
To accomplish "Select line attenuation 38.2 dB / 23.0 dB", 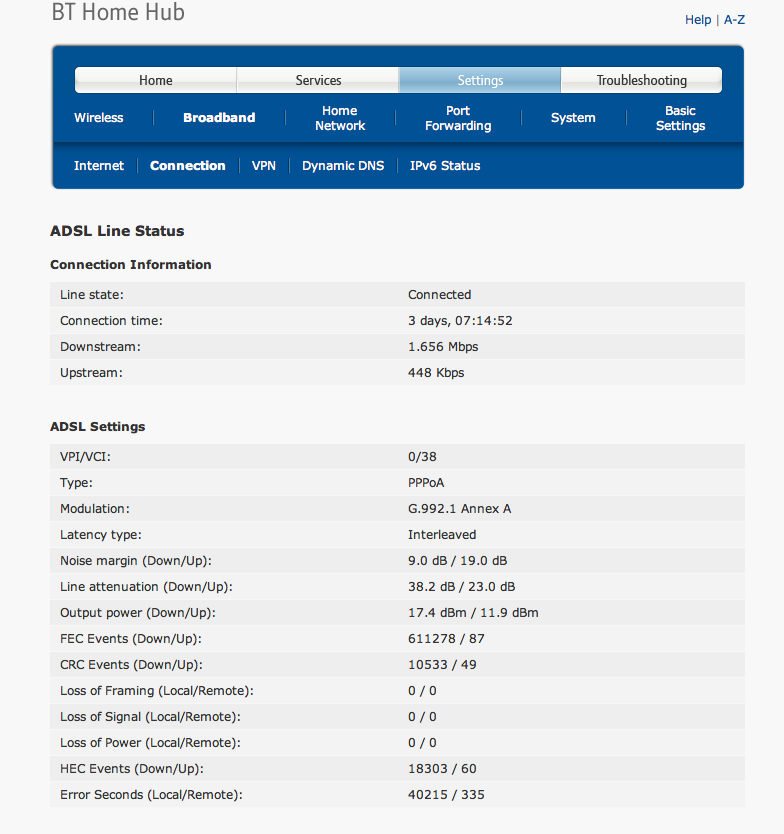I will tap(462, 587).
